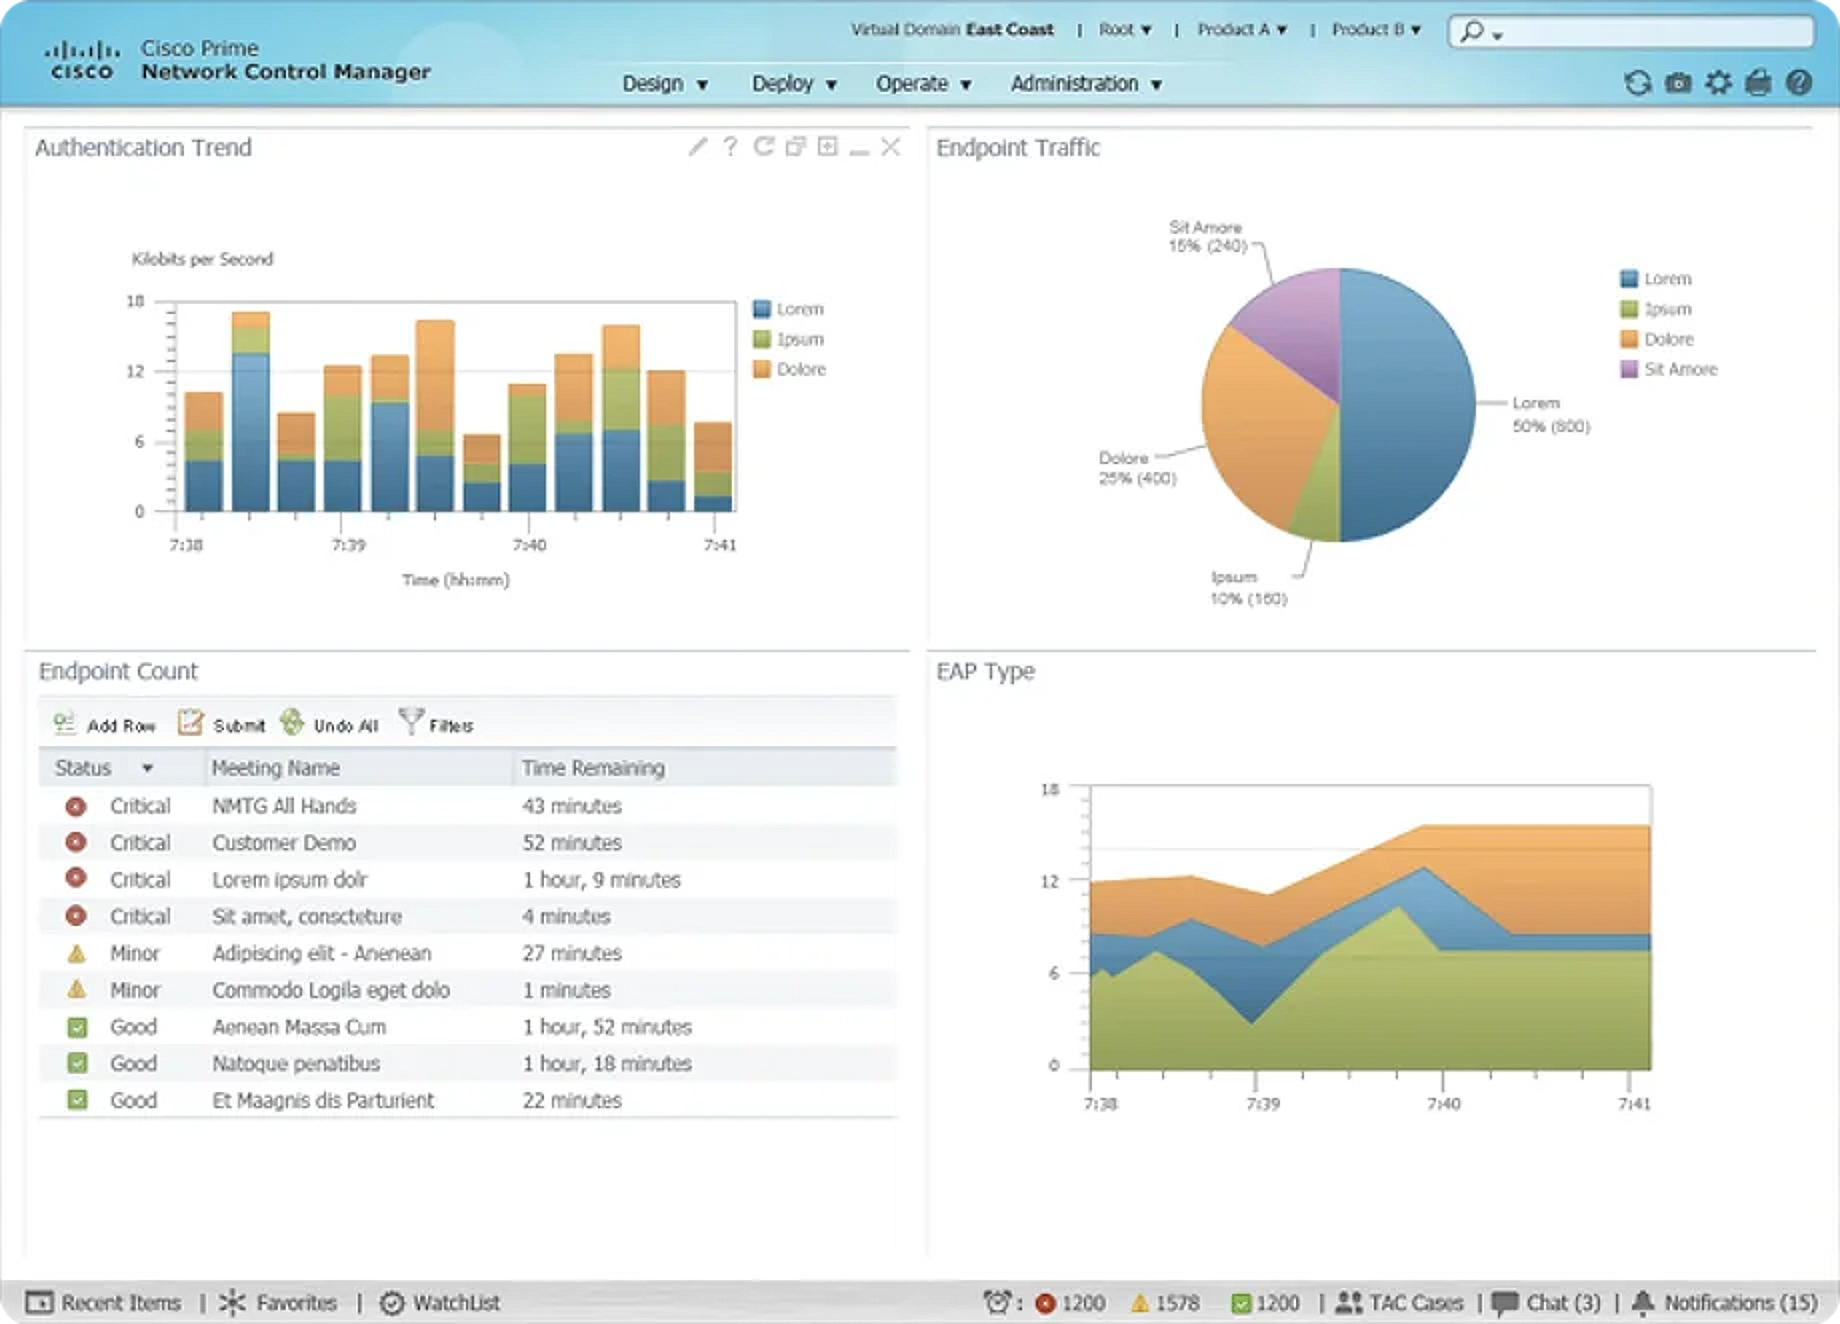Image resolution: width=1840 pixels, height=1324 pixels.
Task: Open the WatchList in status bar
Action: point(440,1302)
